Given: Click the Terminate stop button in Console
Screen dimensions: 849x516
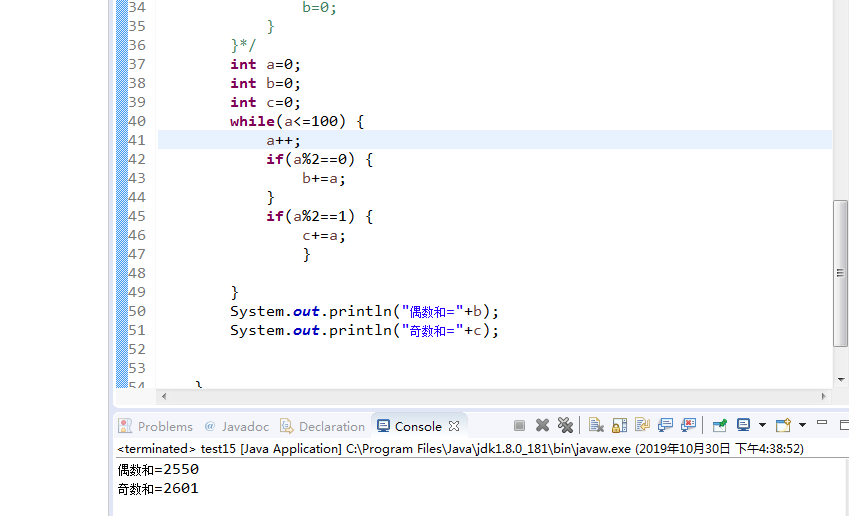Looking at the screenshot, I should [x=519, y=426].
